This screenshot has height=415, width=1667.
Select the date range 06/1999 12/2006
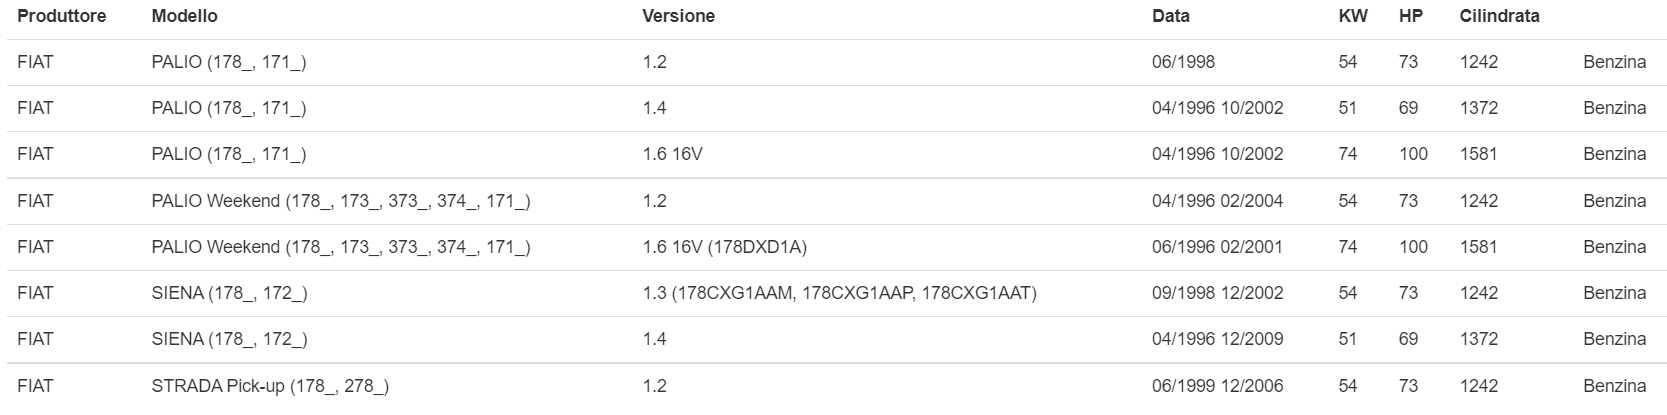click(1217, 386)
